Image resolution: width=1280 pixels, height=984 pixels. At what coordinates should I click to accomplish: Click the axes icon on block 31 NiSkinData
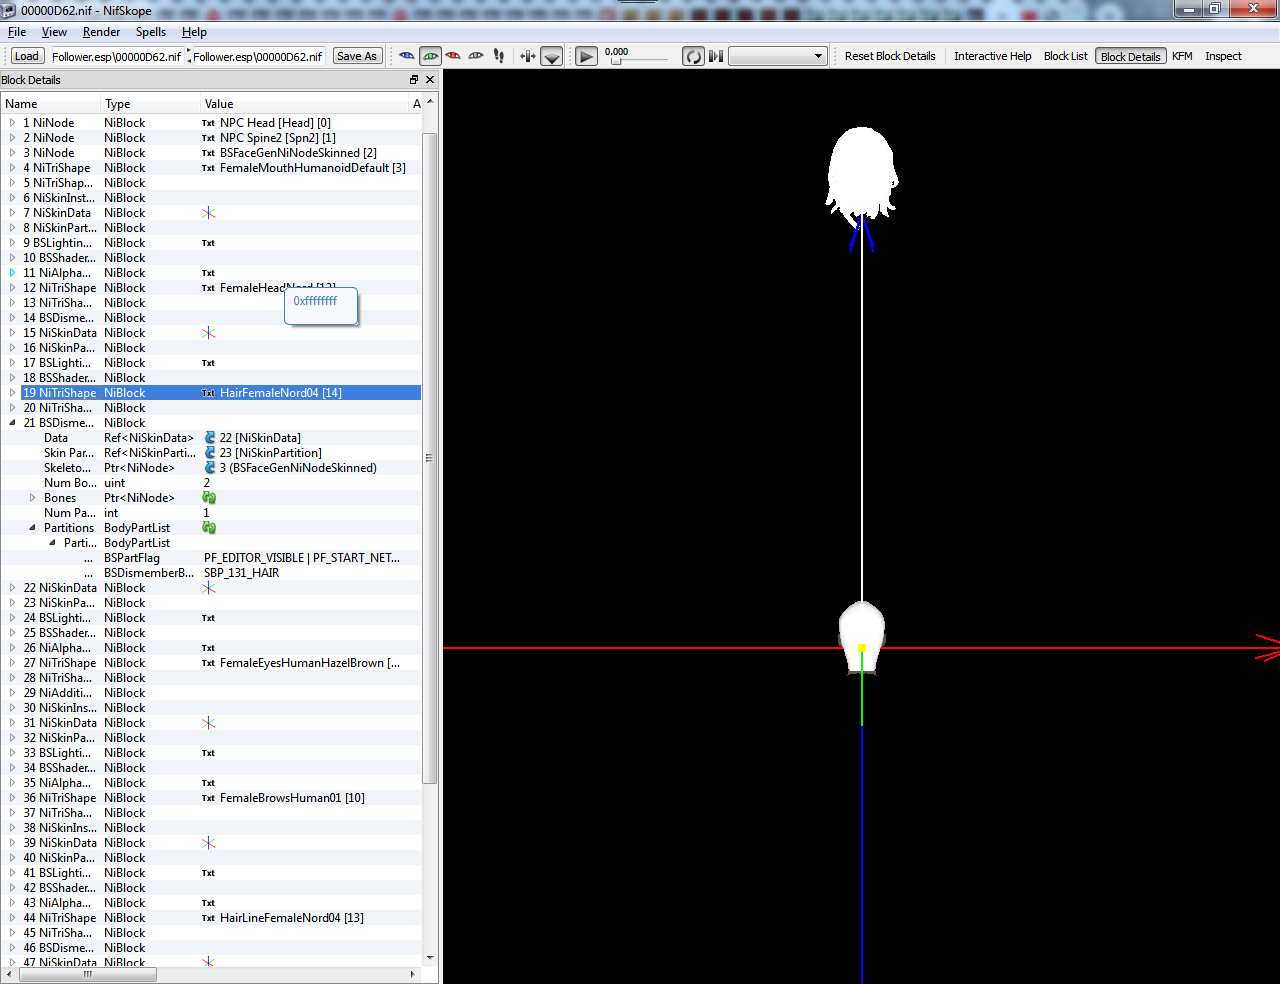pos(208,723)
